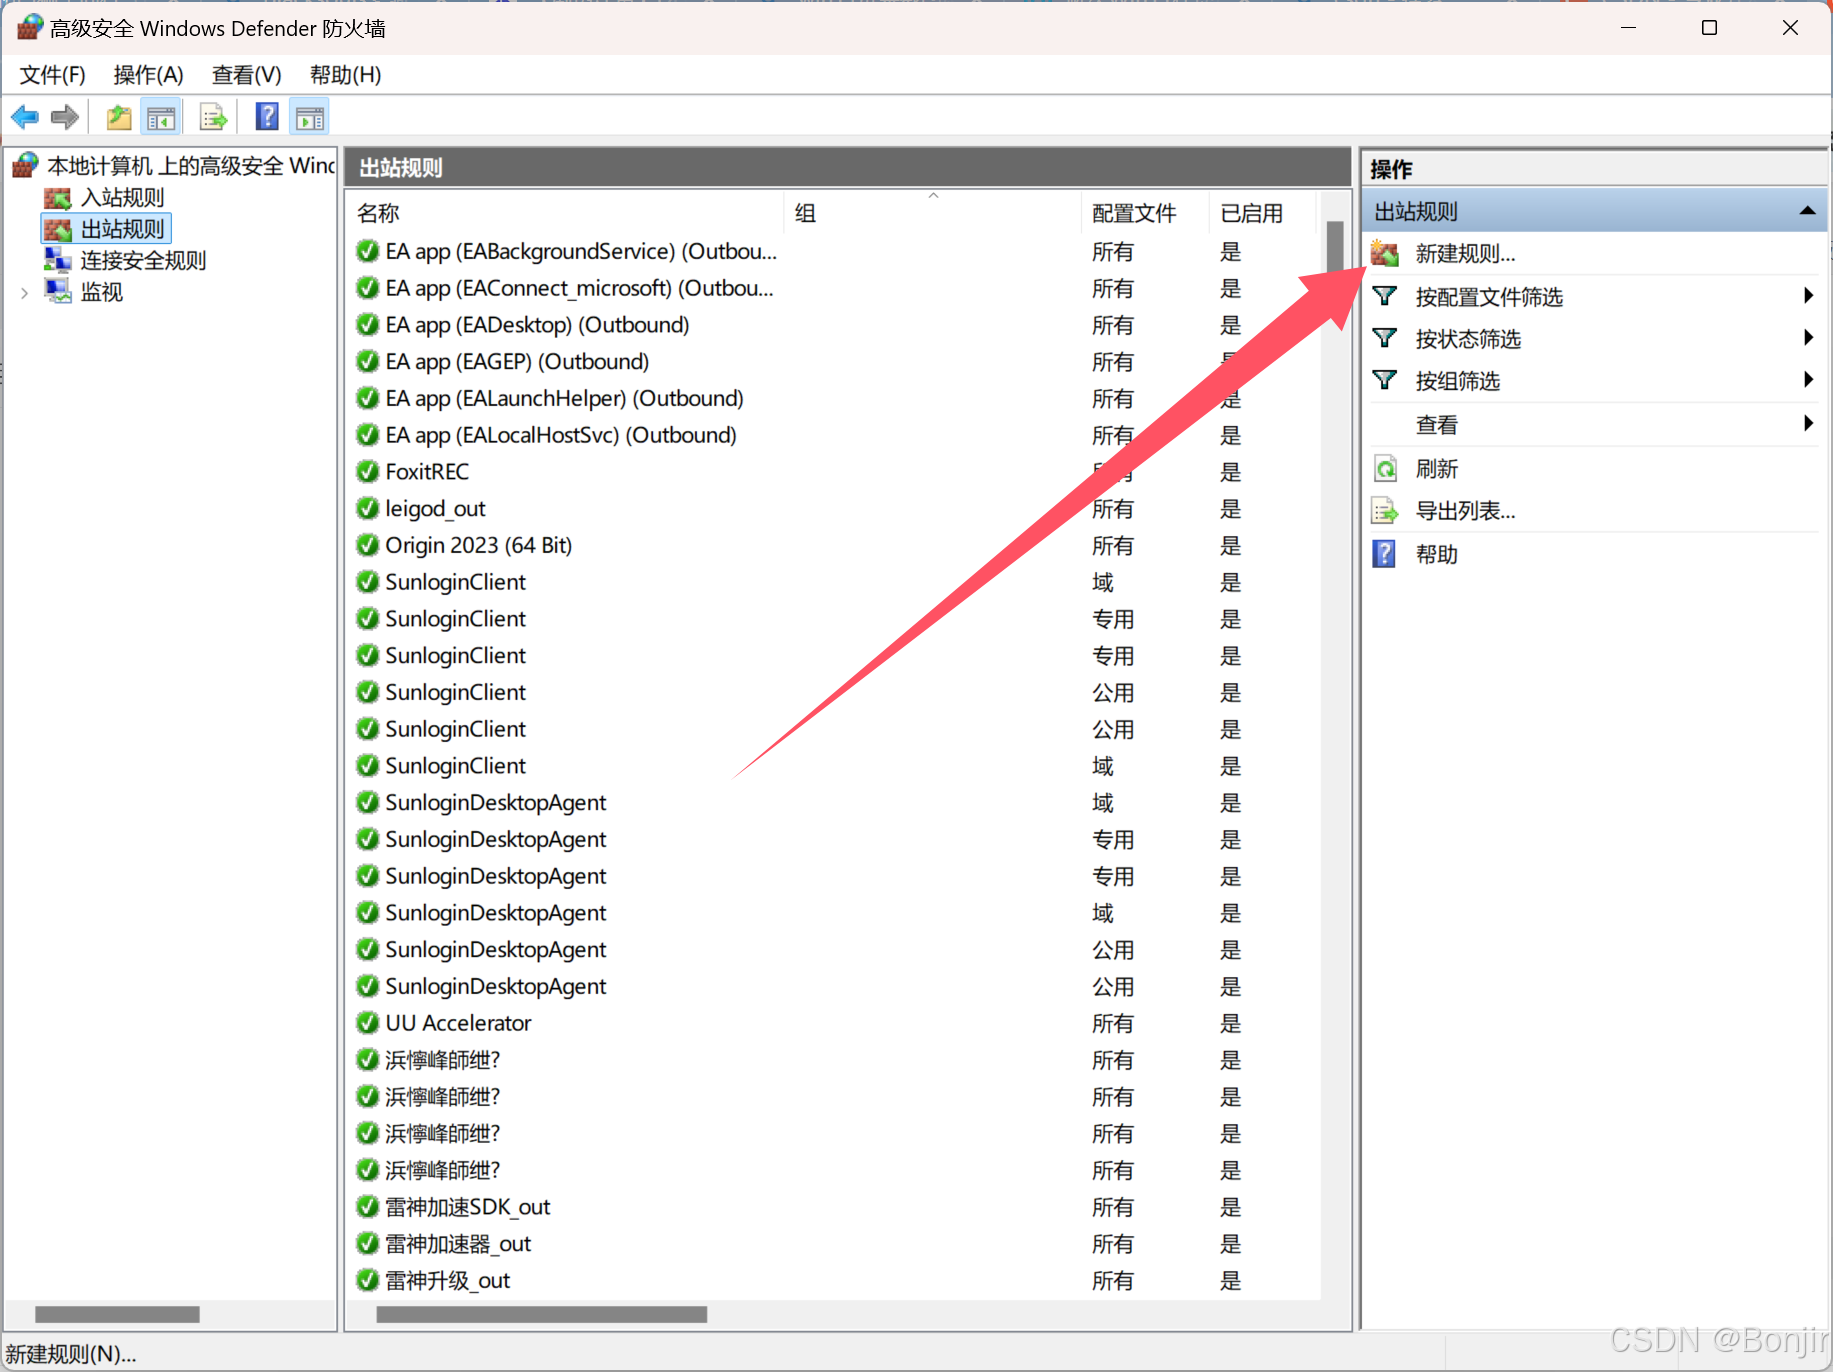Click the rules list vertical scrollbar thumb
Screen dimensions: 1833x1372
1334,246
